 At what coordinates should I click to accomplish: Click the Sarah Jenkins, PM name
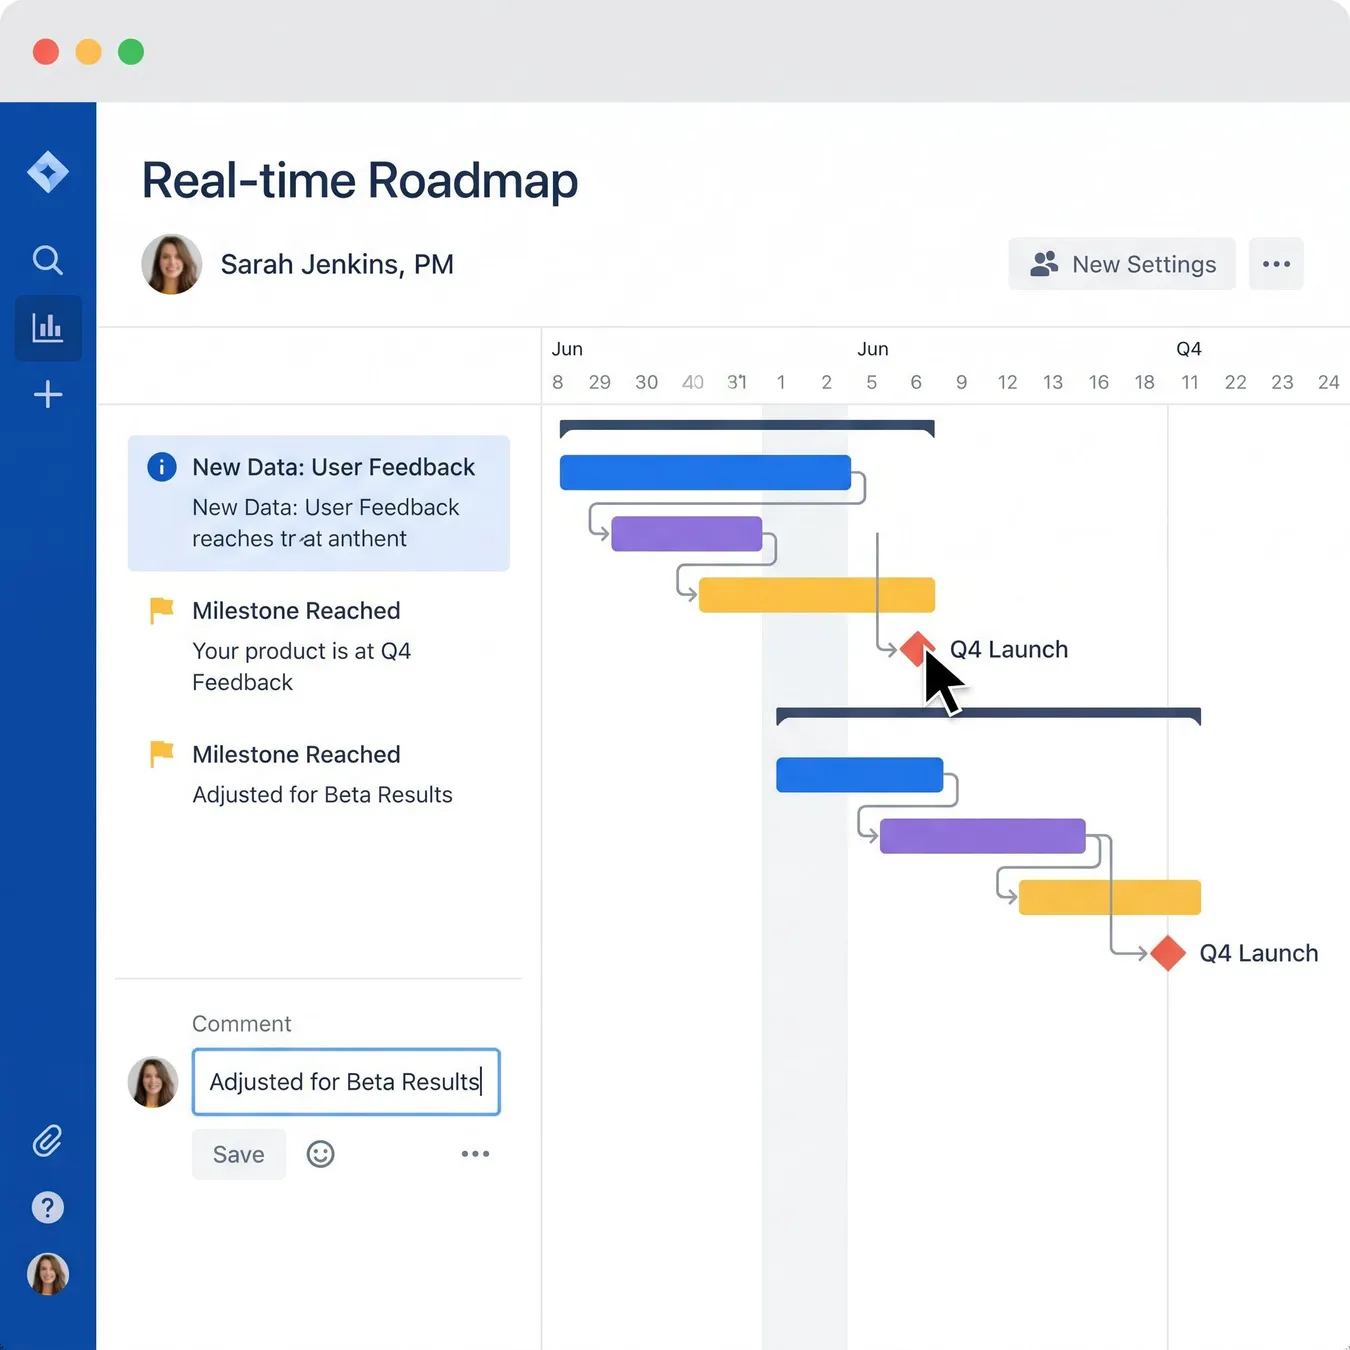337,264
